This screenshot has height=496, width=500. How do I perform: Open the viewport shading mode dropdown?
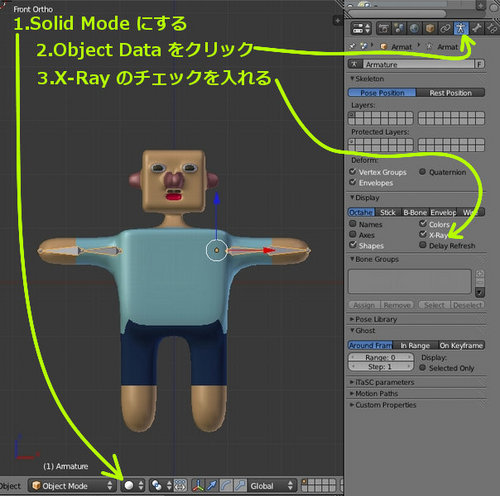134,486
